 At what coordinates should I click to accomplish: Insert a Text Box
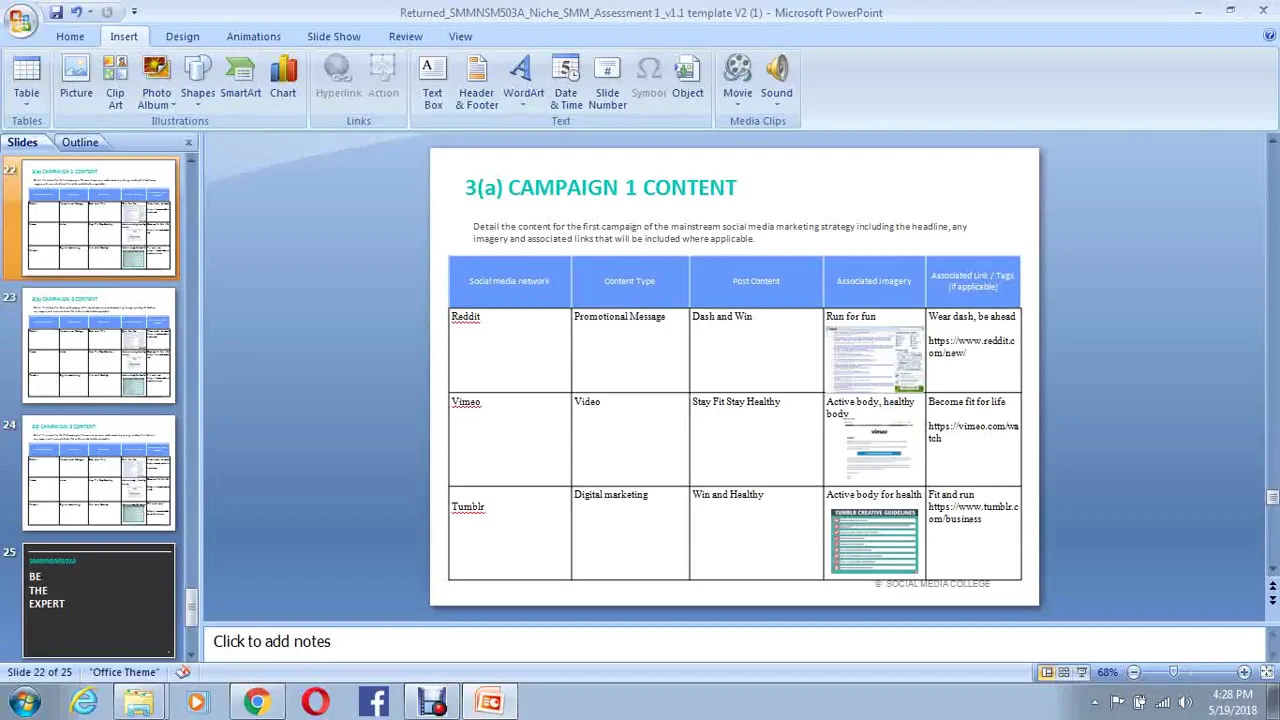433,82
